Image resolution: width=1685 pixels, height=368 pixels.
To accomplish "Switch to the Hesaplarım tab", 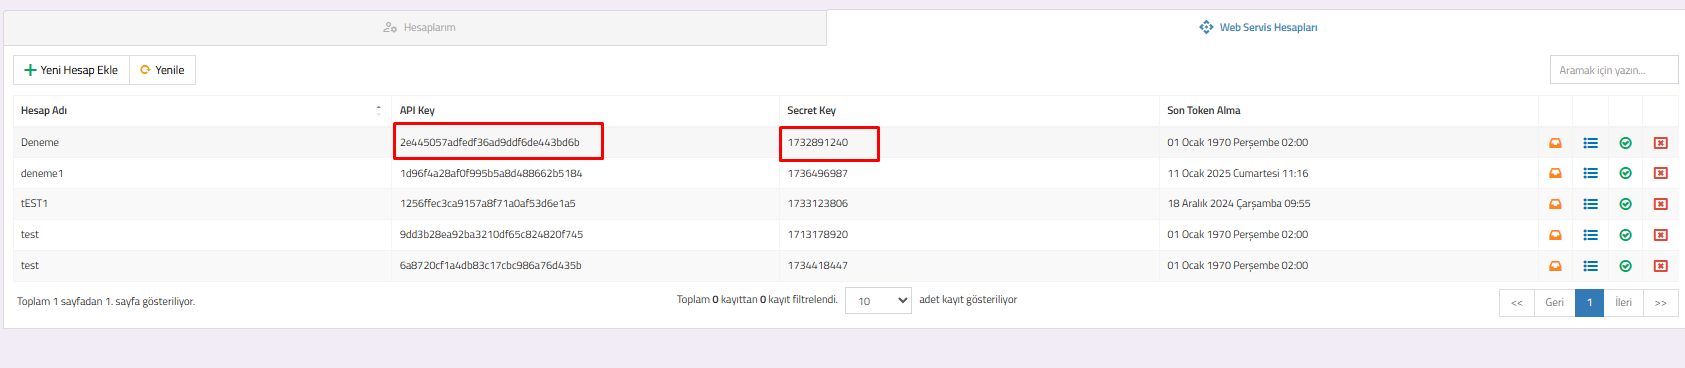I will [415, 28].
